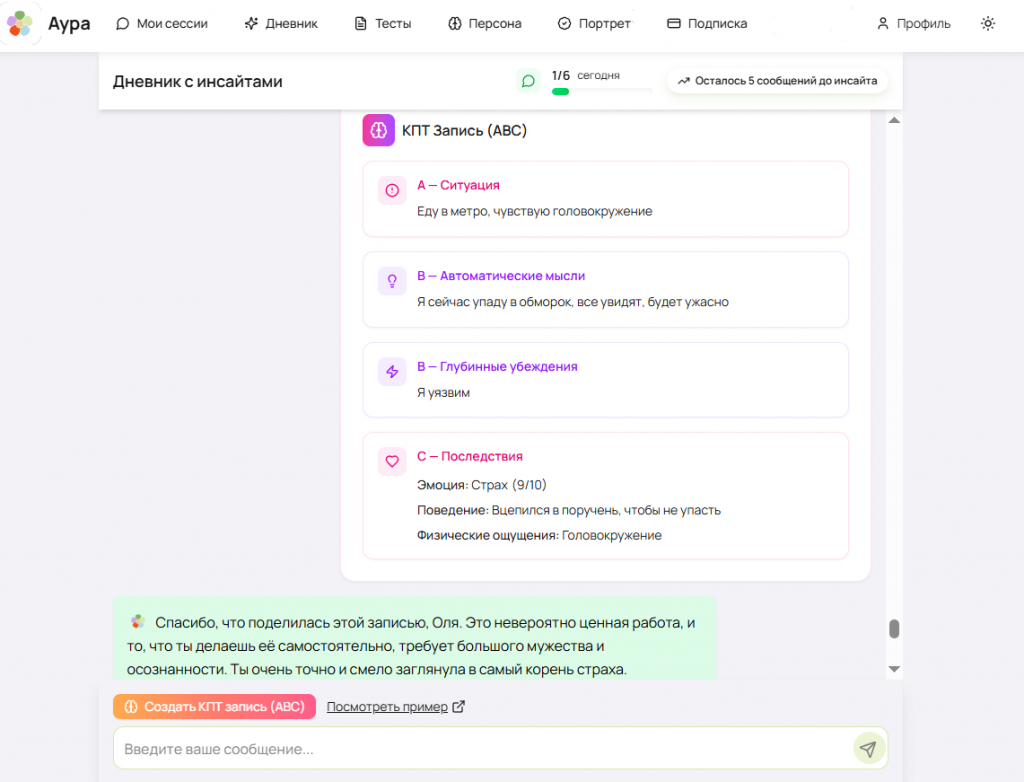
Task: Click the Ситуация alert circle icon
Action: pos(392,190)
